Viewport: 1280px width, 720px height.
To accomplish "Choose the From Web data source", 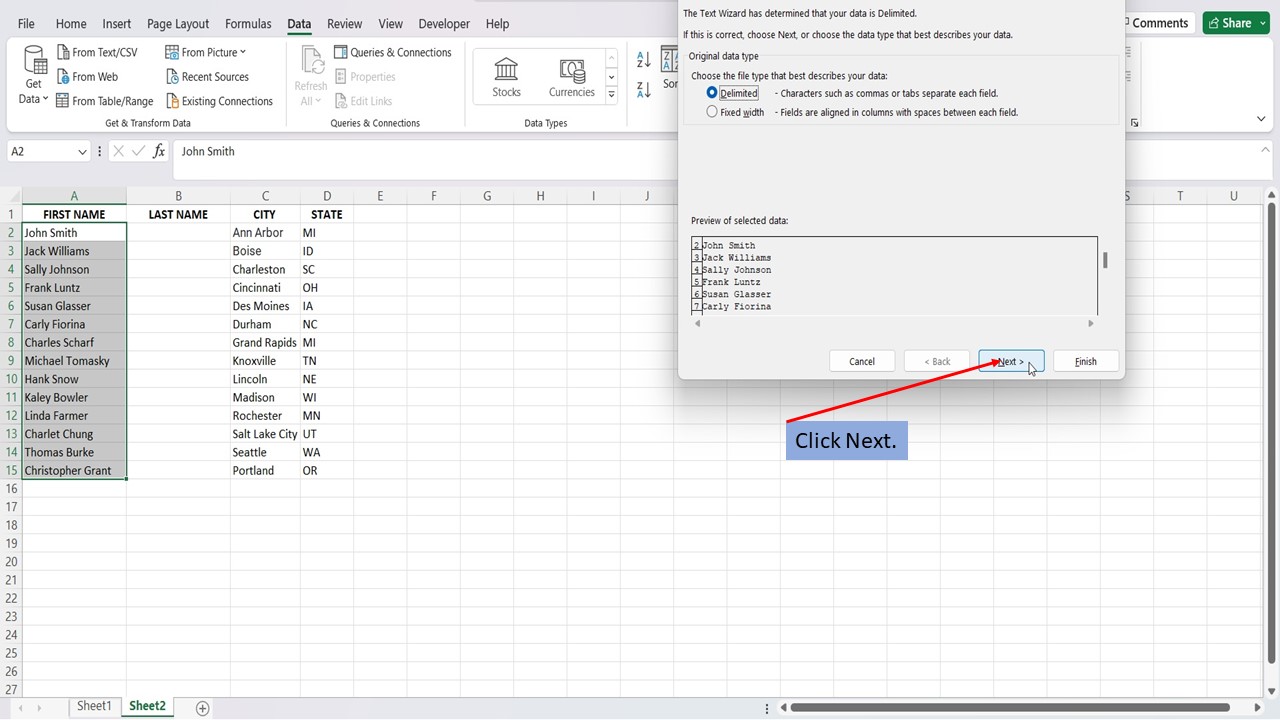I will tap(87, 77).
